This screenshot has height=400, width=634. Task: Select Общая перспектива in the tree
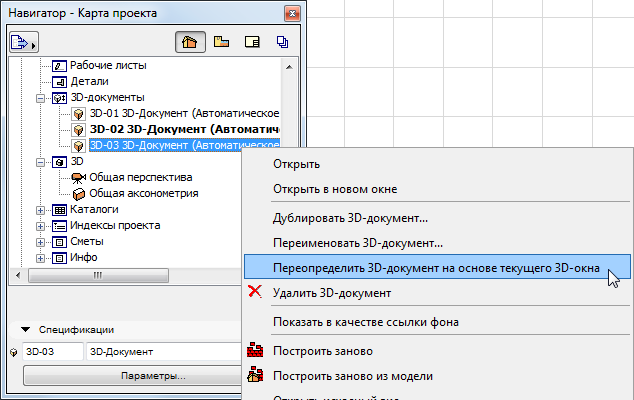pos(141,178)
